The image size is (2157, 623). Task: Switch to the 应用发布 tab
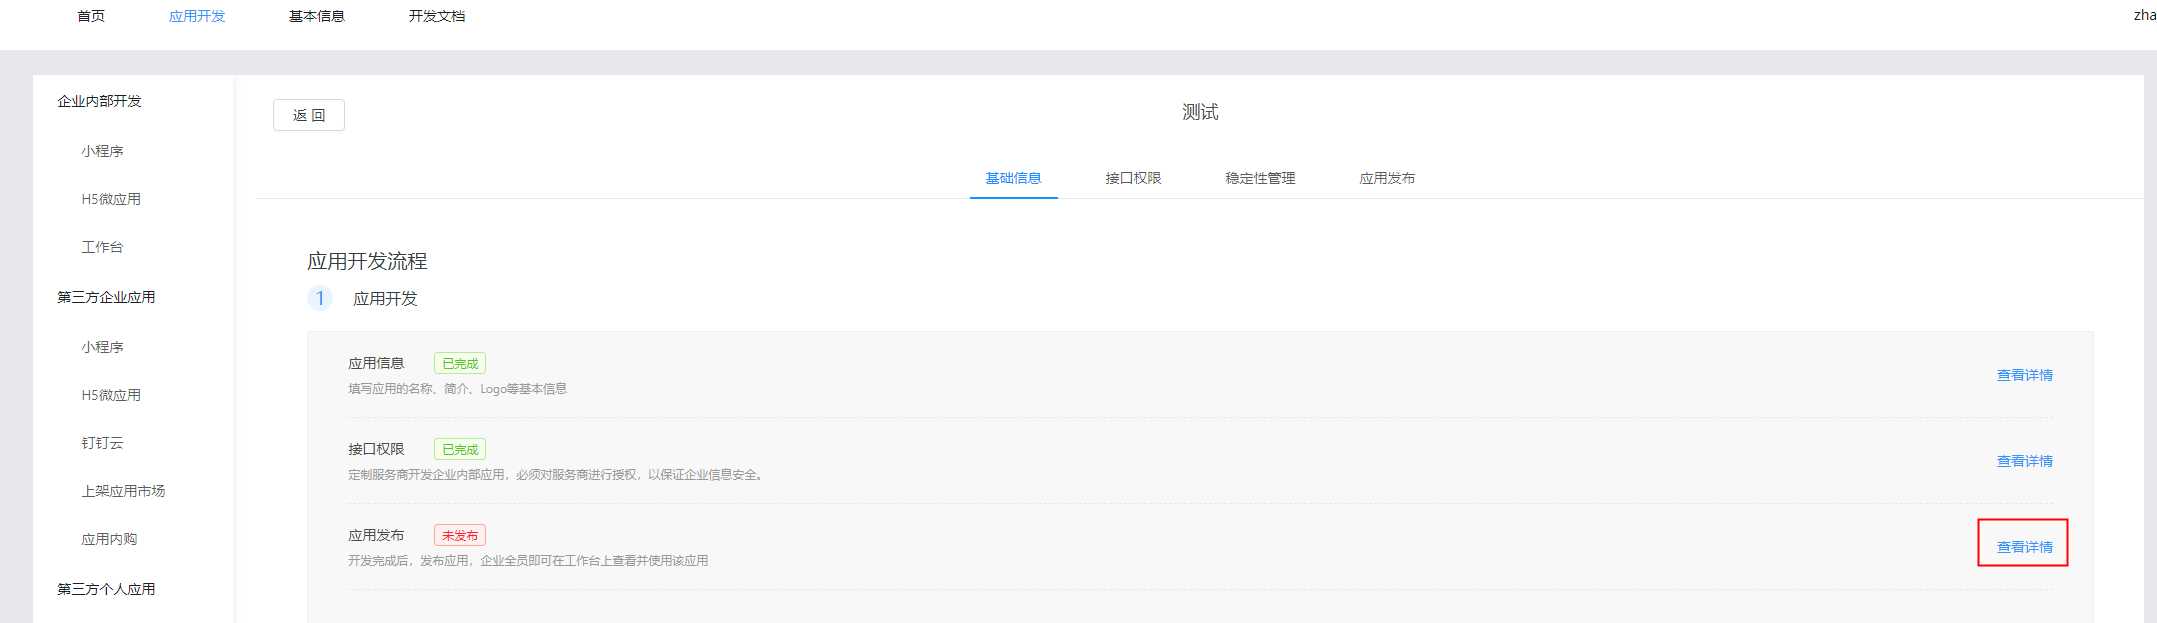click(x=1387, y=178)
